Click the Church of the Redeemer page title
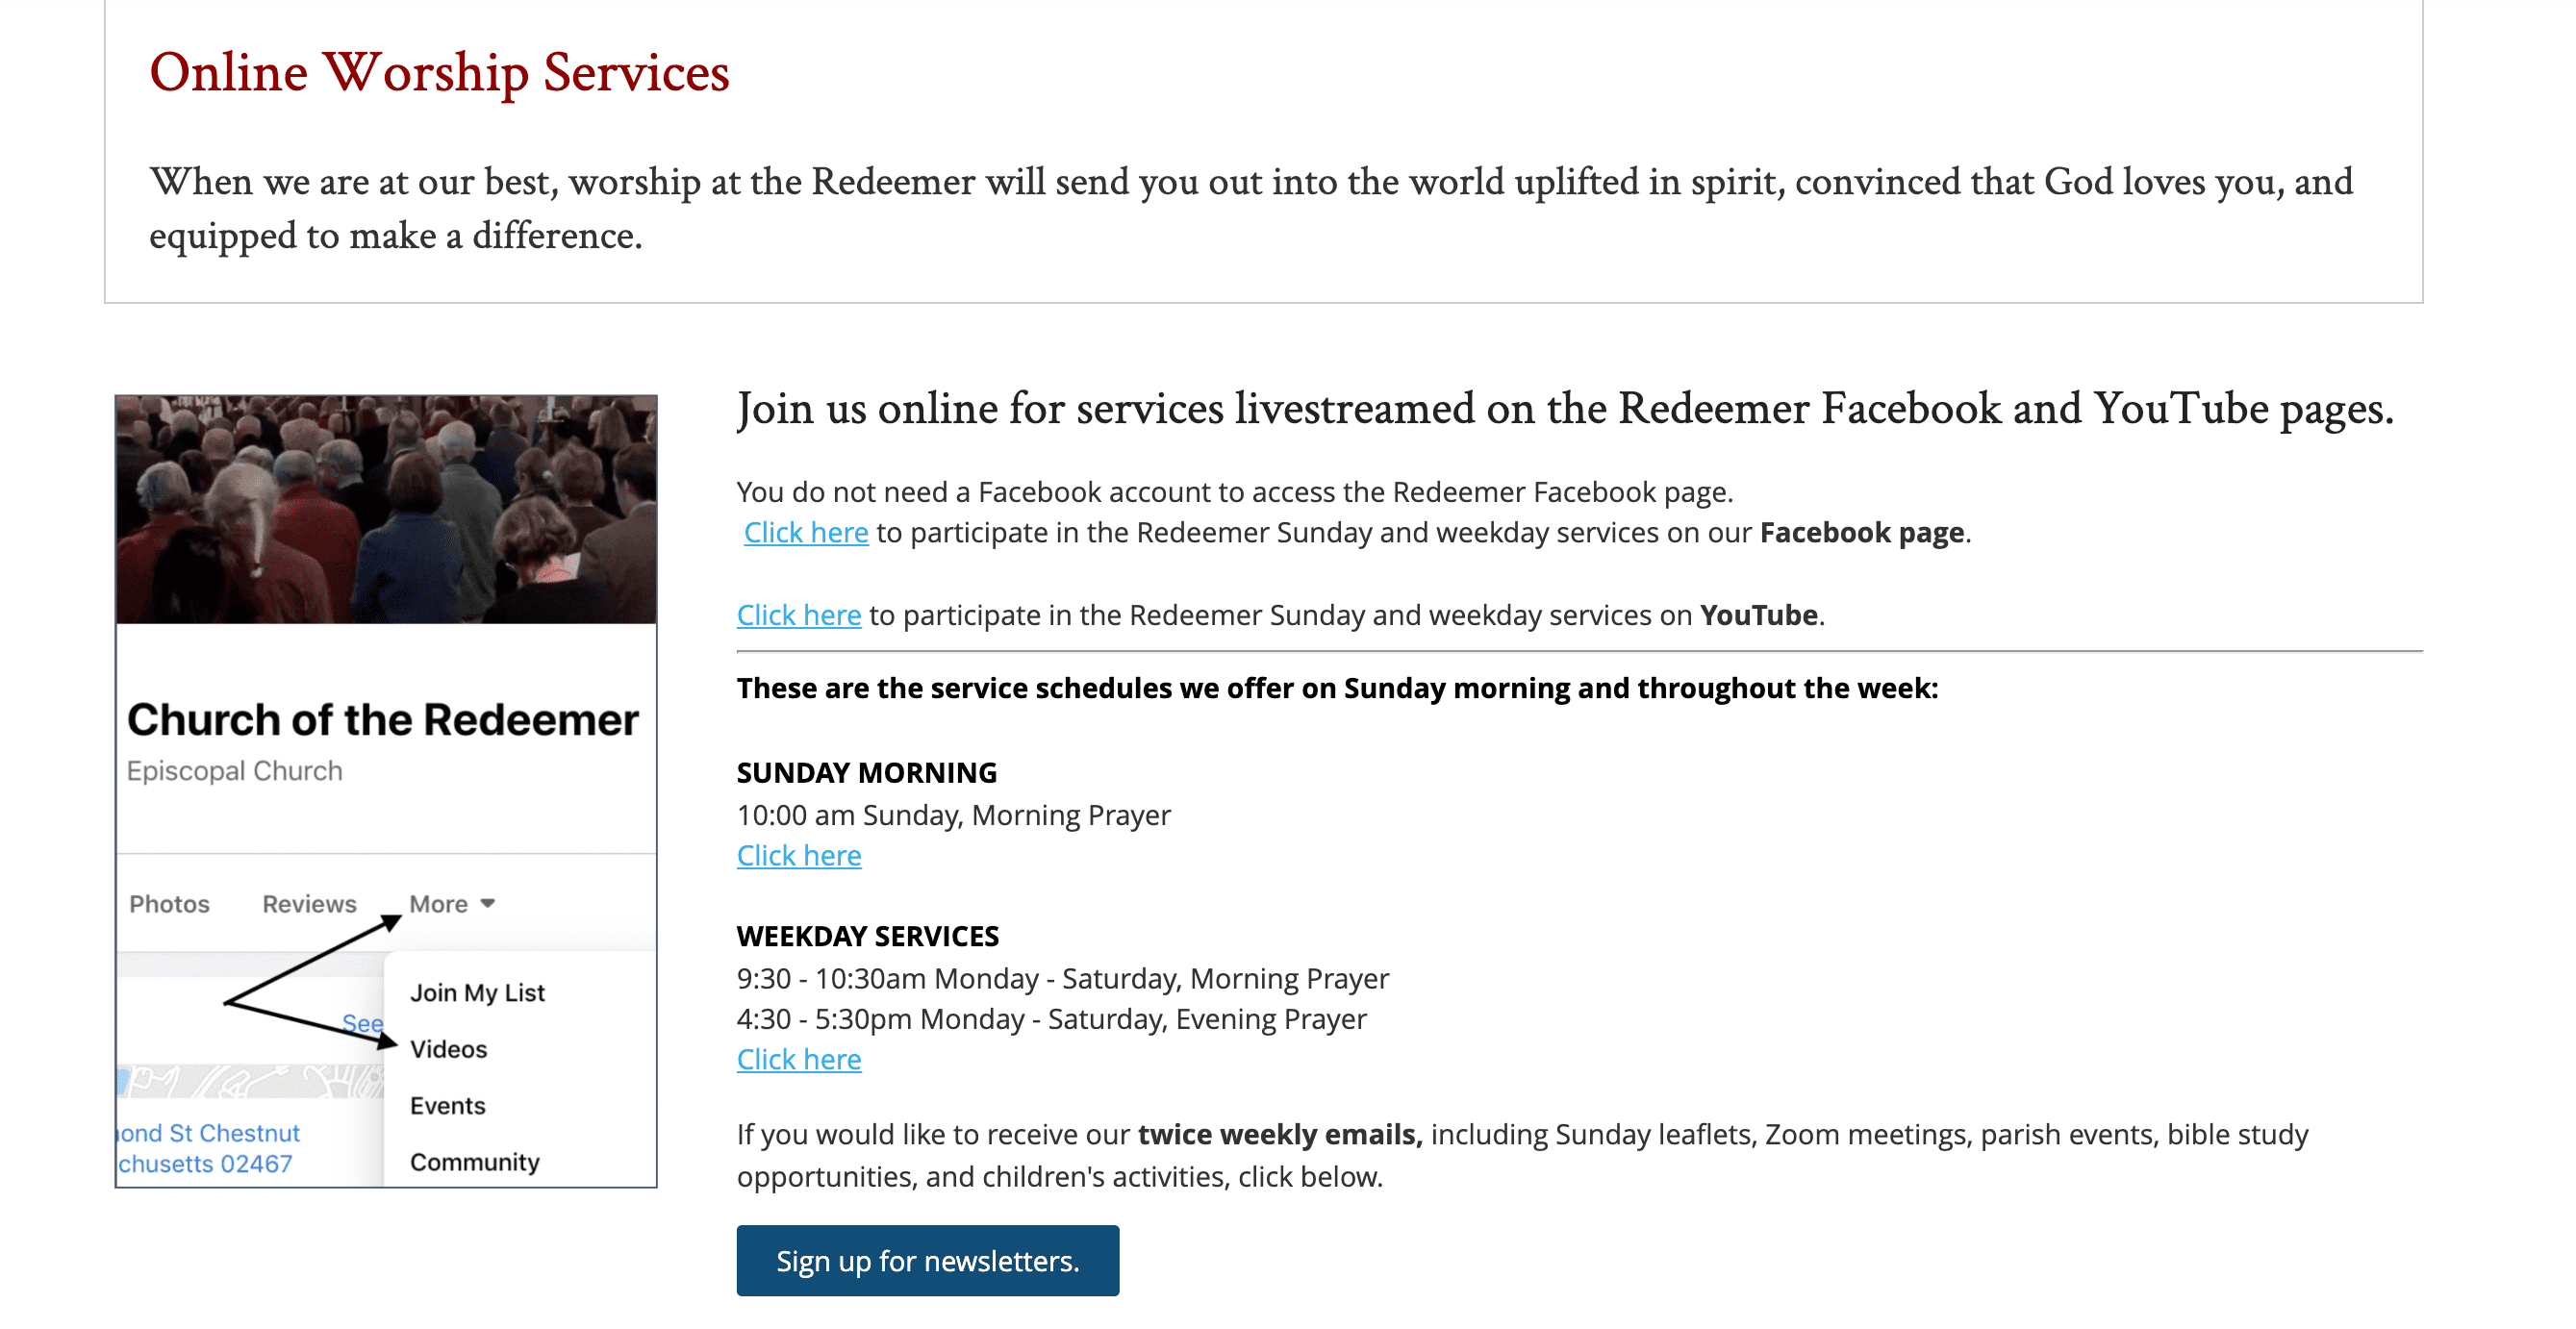2576x1329 pixels. [x=386, y=718]
